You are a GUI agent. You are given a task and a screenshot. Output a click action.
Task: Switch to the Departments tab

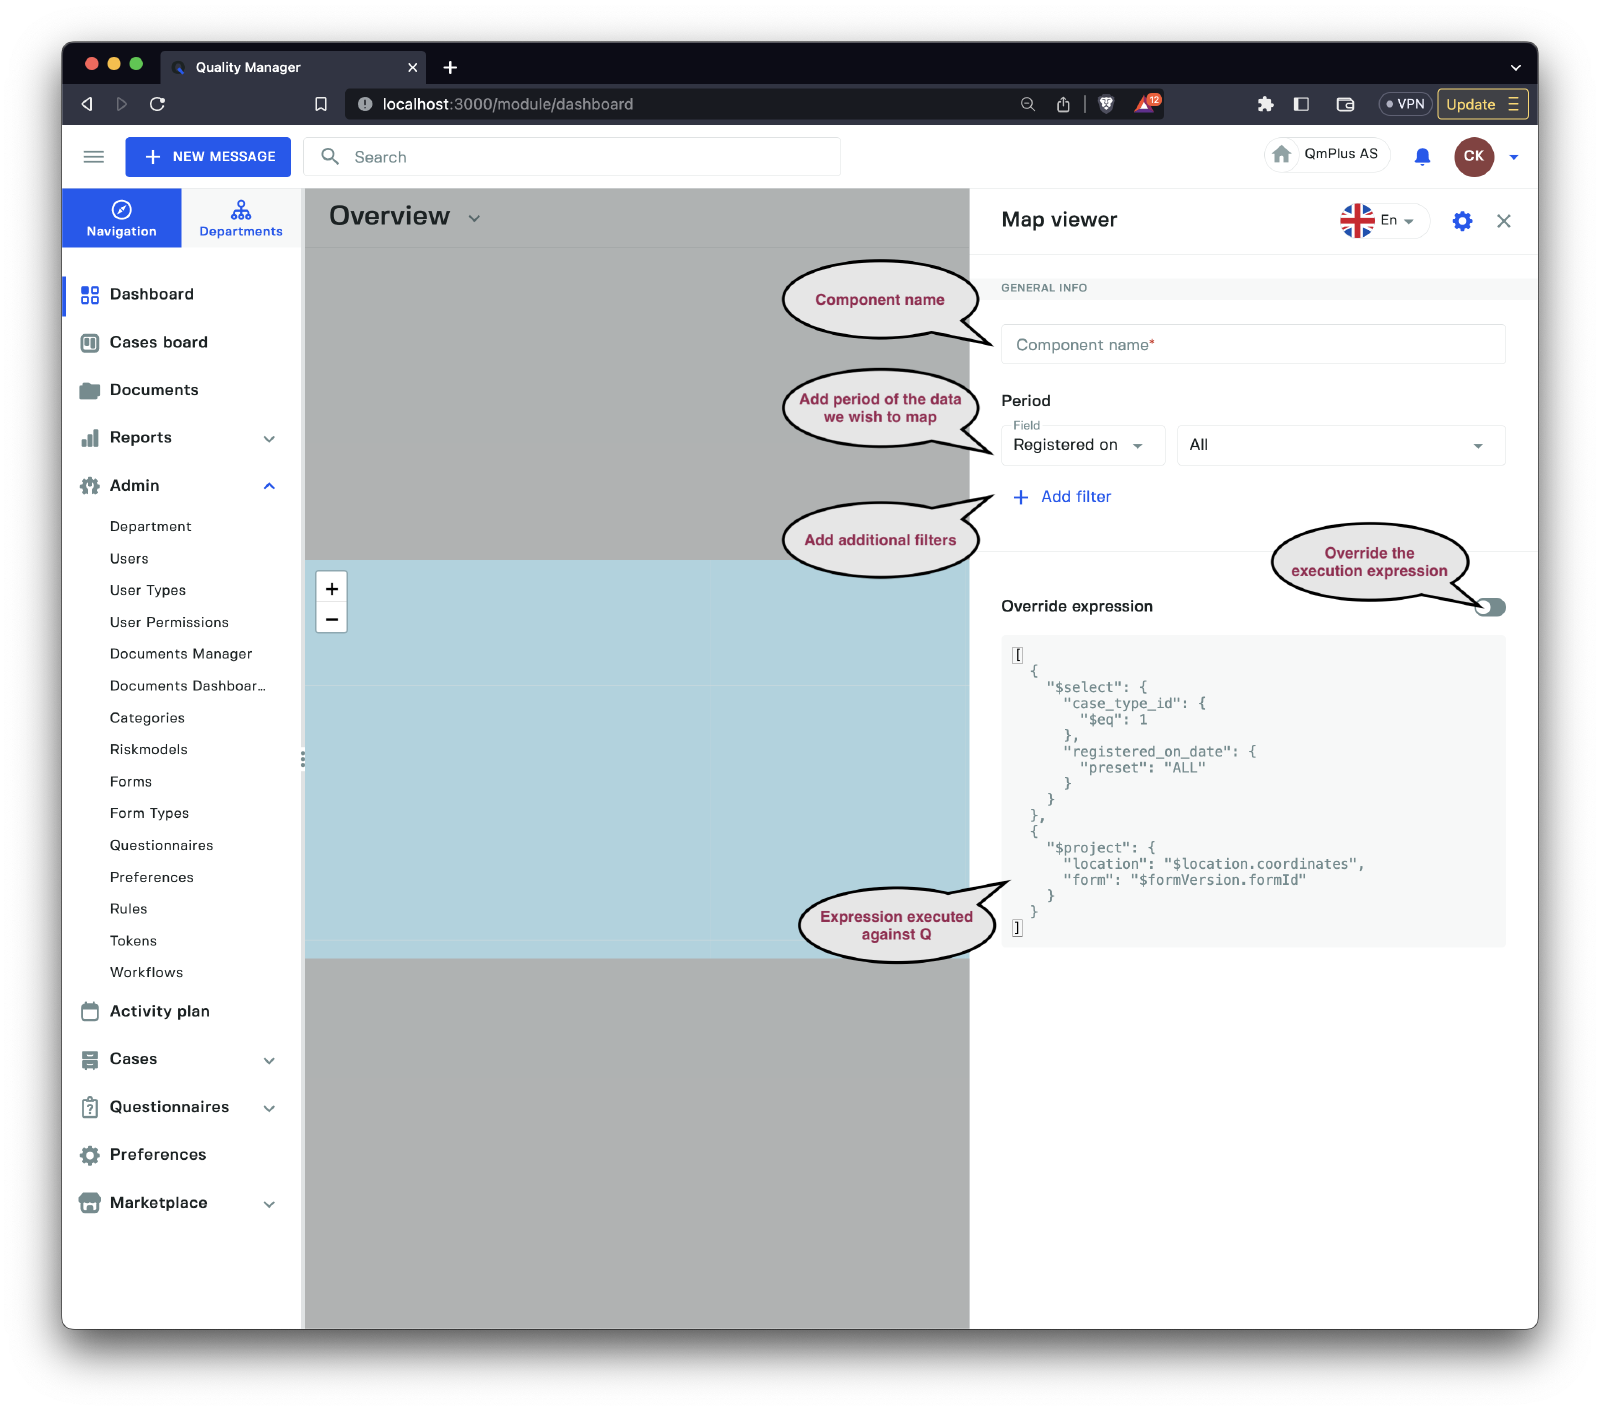pos(241,218)
